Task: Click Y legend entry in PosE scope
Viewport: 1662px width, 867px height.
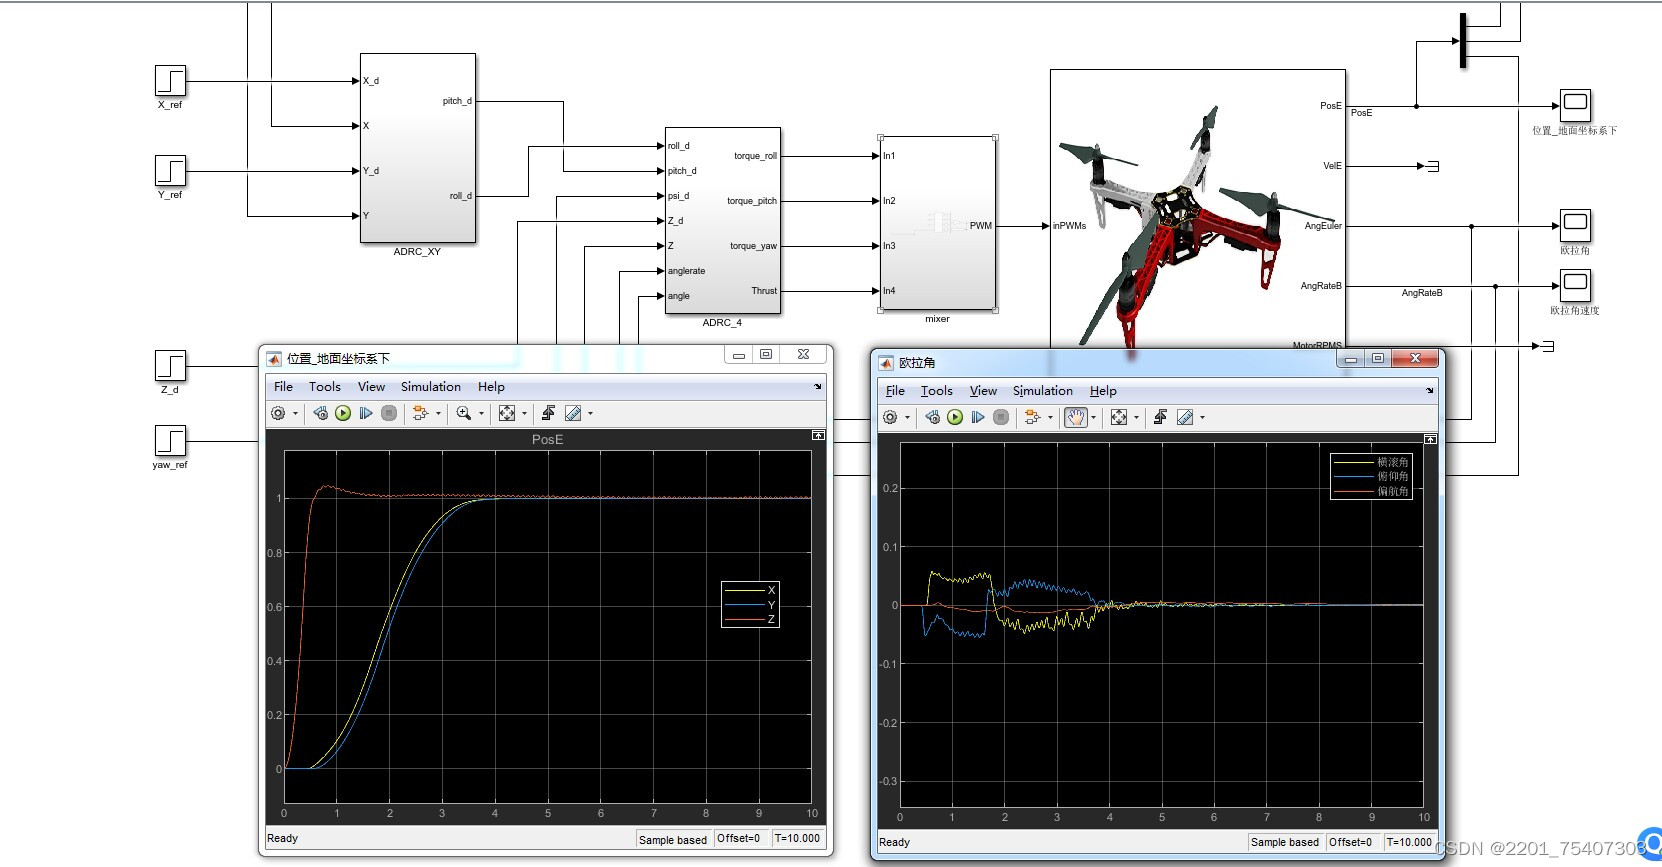Action: tap(750, 605)
